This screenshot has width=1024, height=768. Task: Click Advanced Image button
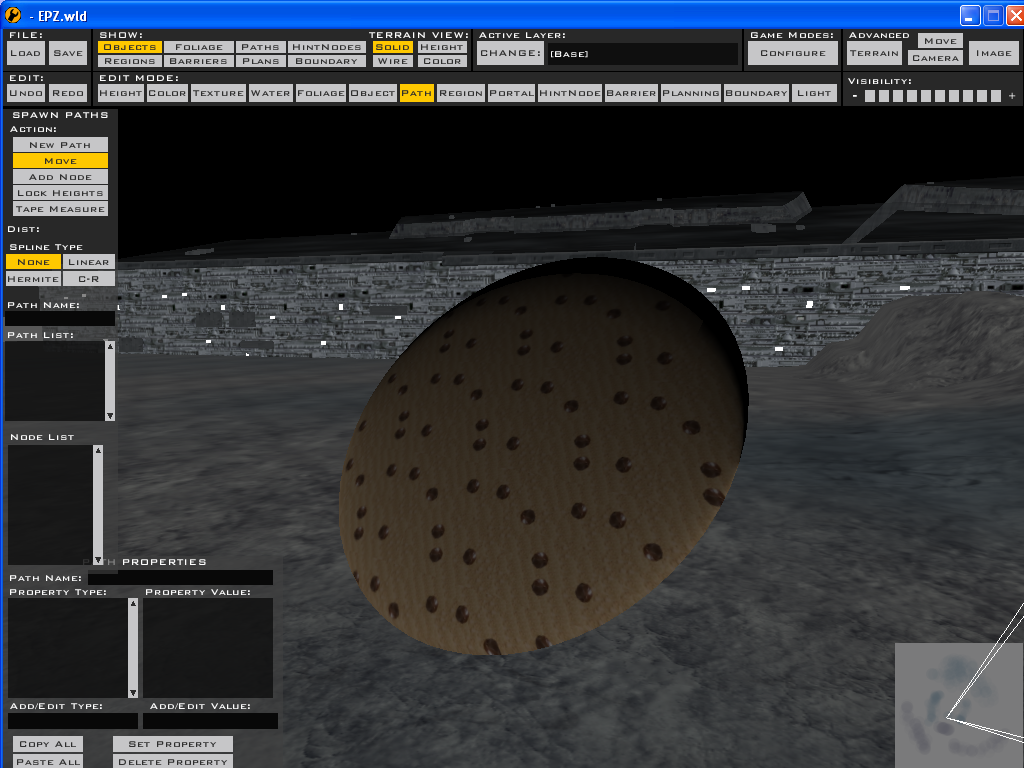click(994, 54)
